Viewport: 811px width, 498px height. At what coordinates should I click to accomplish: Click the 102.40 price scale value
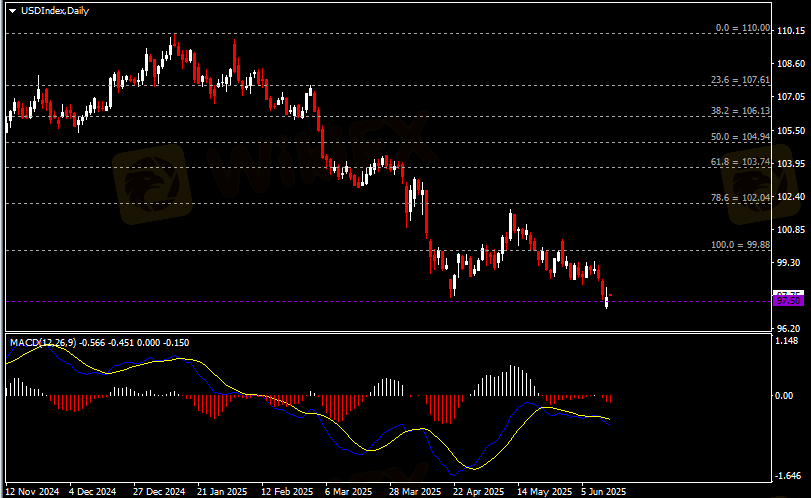[x=791, y=197]
